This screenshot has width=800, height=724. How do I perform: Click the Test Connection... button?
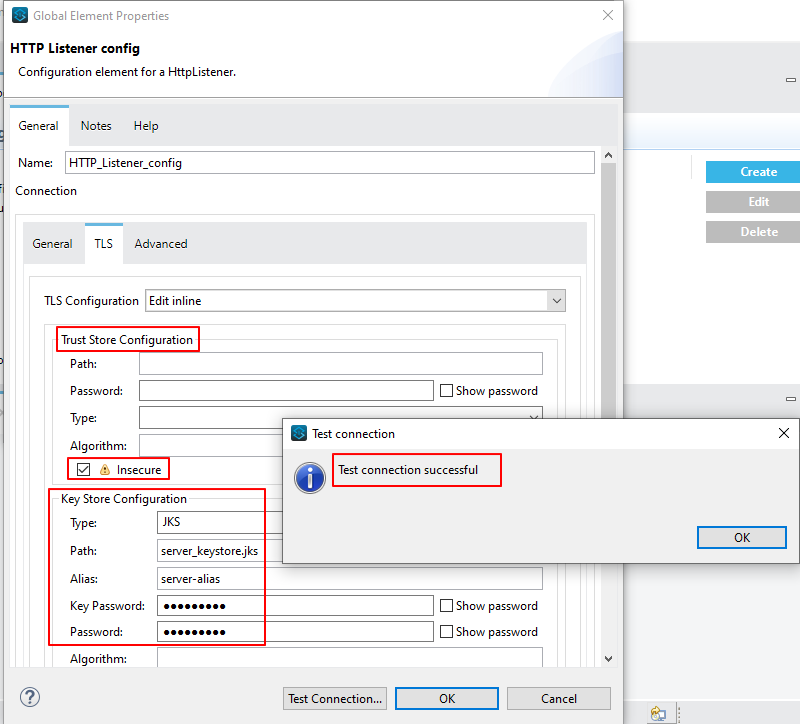point(334,699)
